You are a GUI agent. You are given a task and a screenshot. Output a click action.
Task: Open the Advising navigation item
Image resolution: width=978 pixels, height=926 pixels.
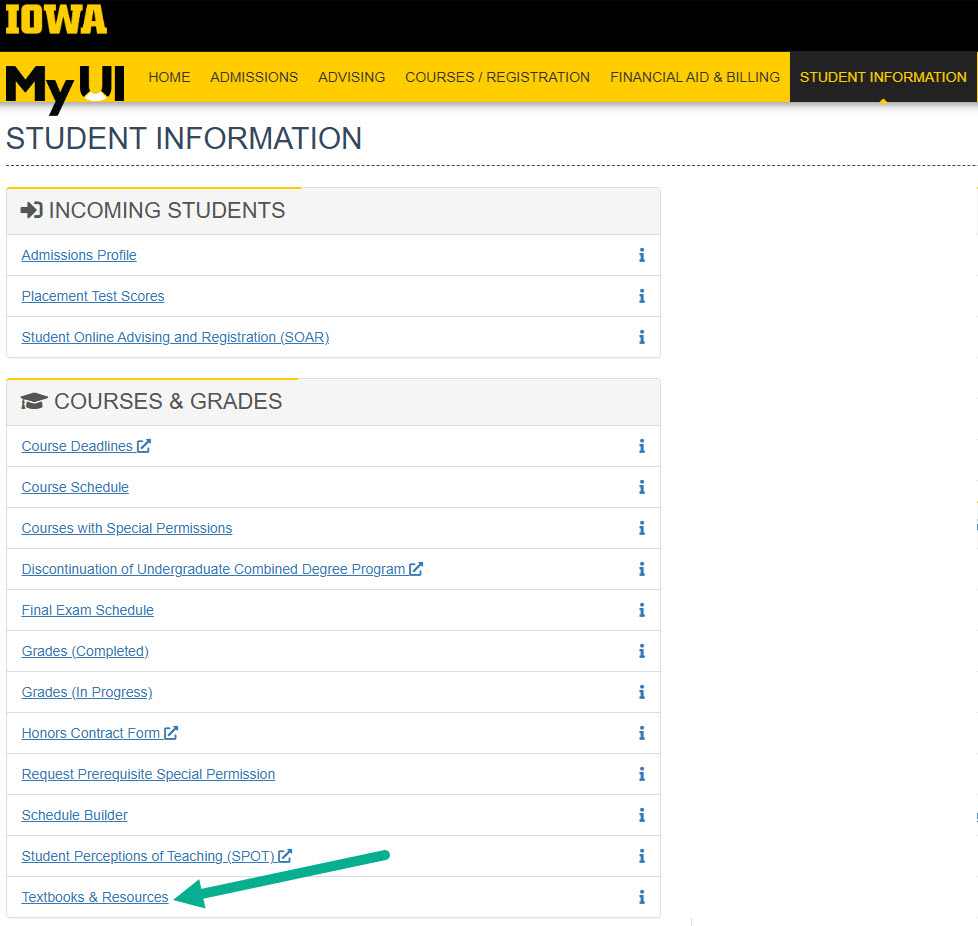(351, 77)
